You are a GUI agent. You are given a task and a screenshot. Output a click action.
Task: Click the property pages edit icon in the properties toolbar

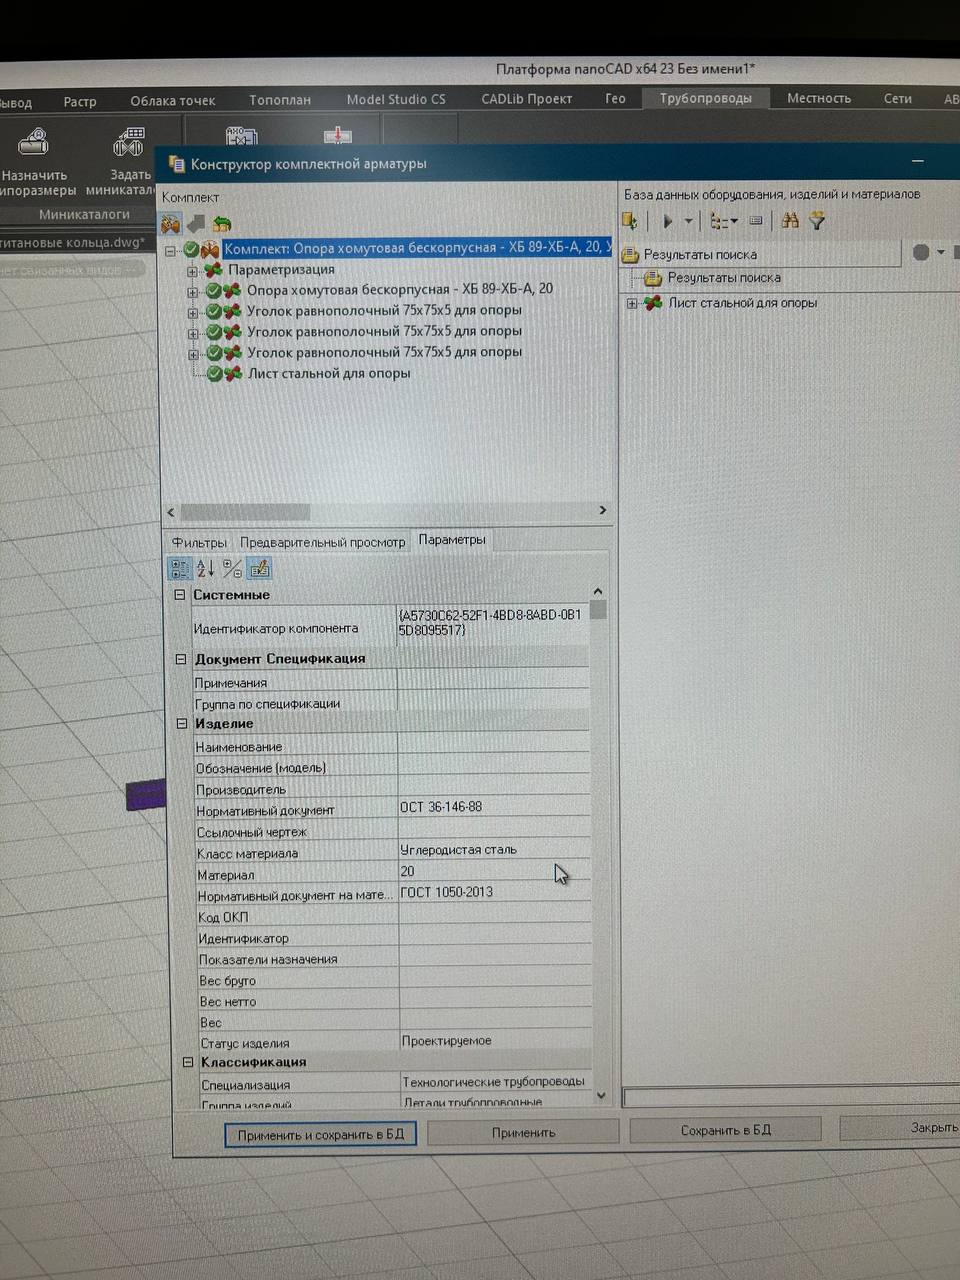259,569
